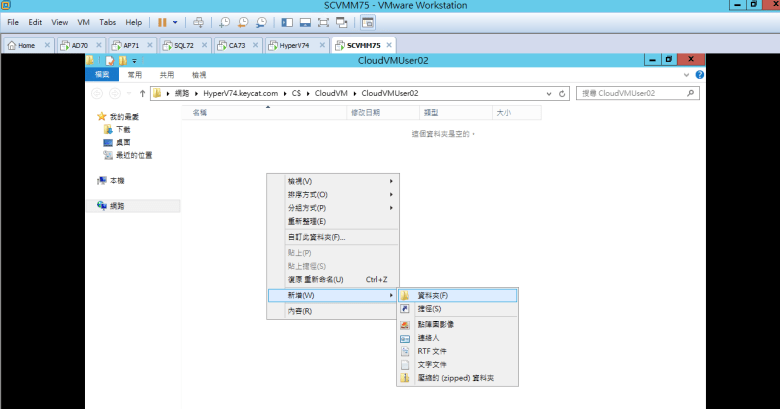The image size is (780, 409).
Task: Click the VMware pause/suspend toolbar icon
Action: (162, 21)
